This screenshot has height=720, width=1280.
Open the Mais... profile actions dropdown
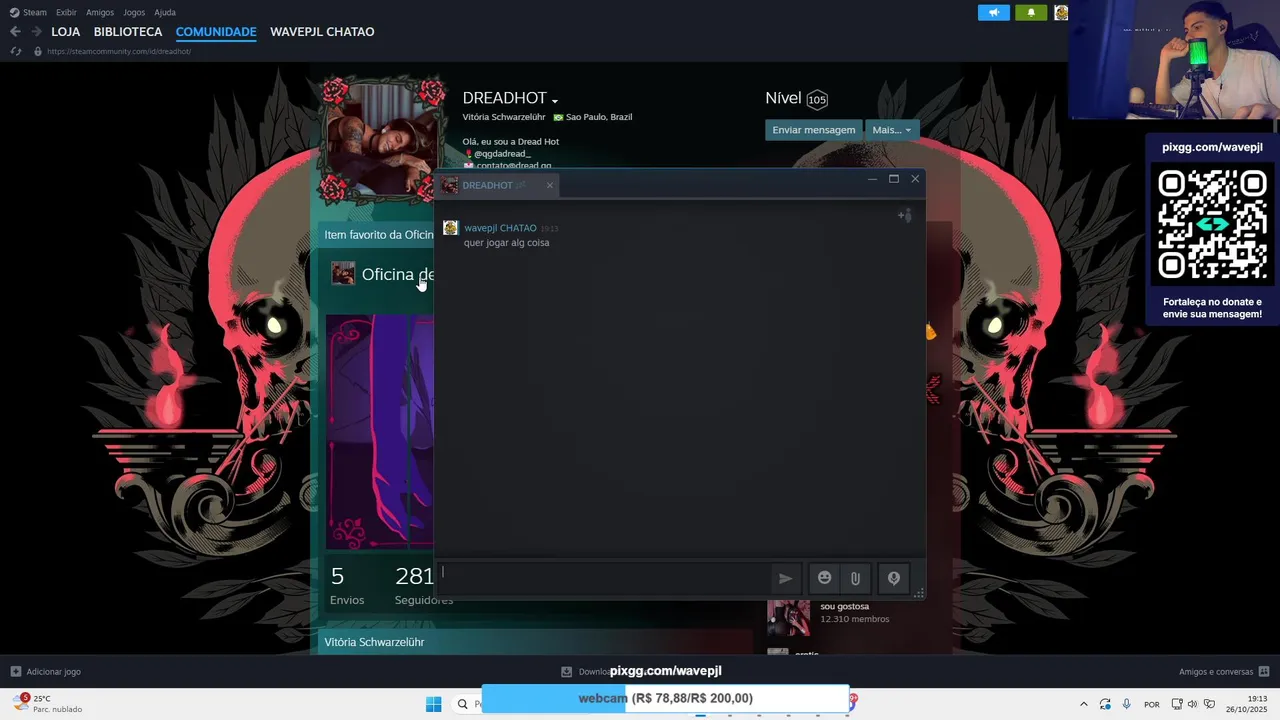pyautogui.click(x=892, y=130)
